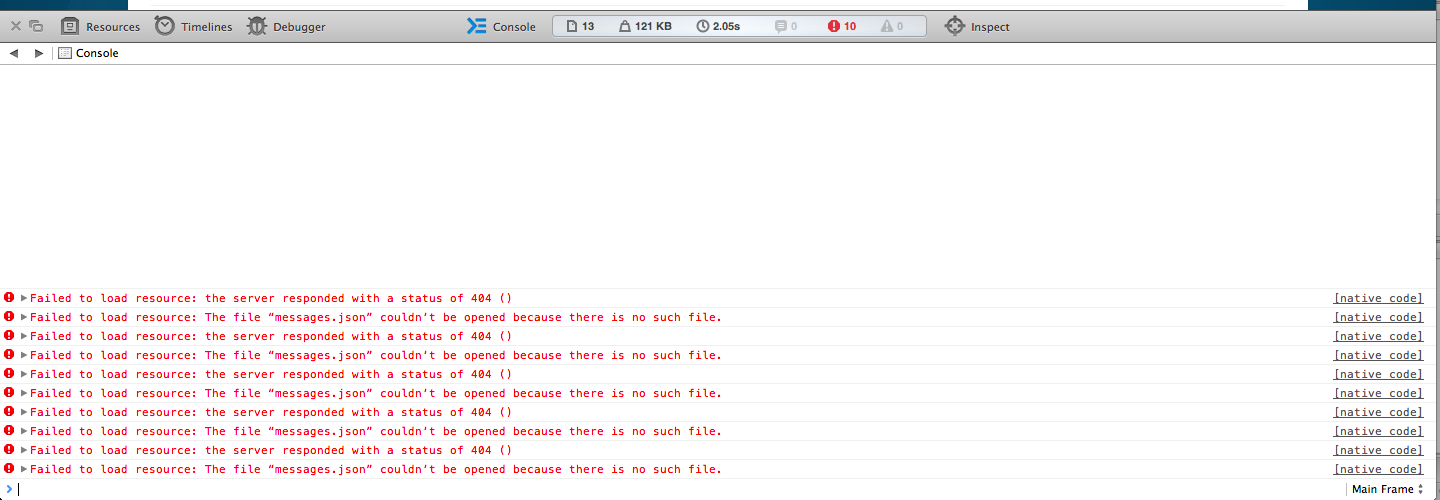
Task: Click the log messages count showing 0
Action: [786, 27]
